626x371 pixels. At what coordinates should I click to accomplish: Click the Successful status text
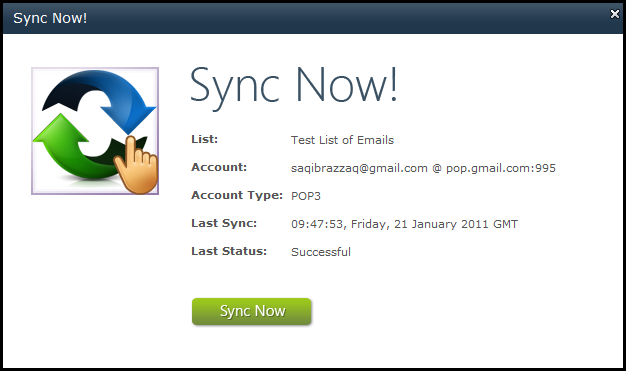[321, 252]
